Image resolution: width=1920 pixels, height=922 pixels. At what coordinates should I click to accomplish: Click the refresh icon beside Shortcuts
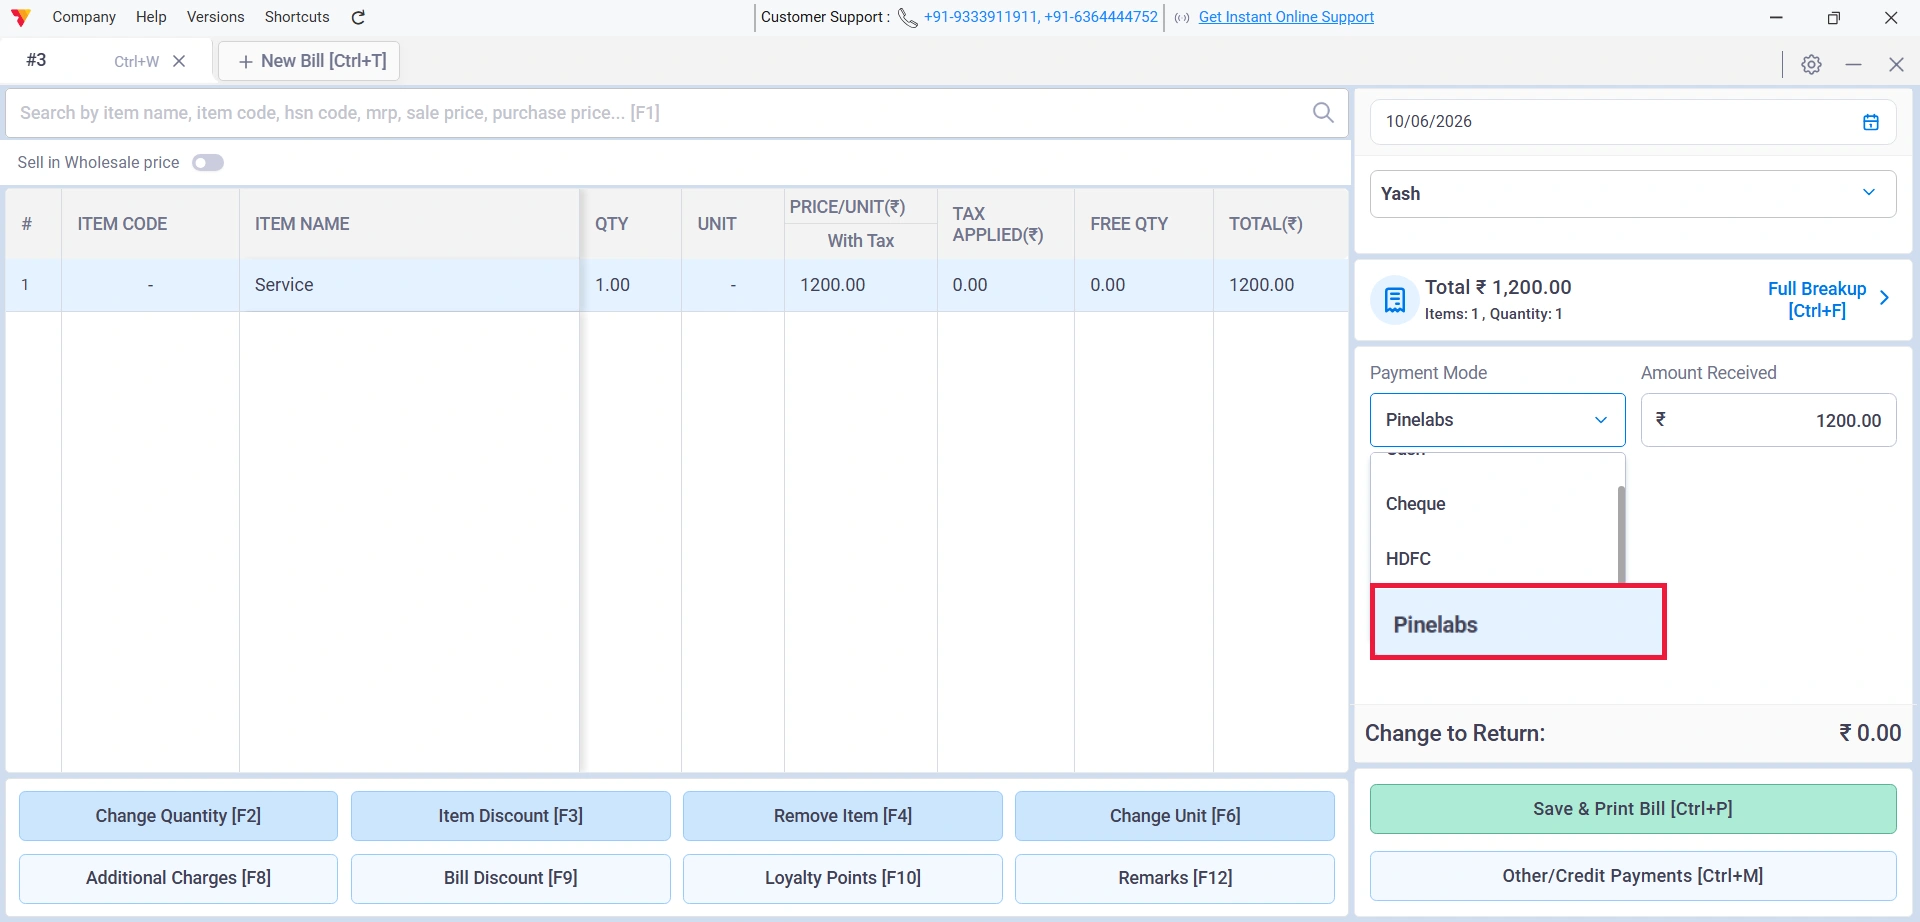coord(358,17)
